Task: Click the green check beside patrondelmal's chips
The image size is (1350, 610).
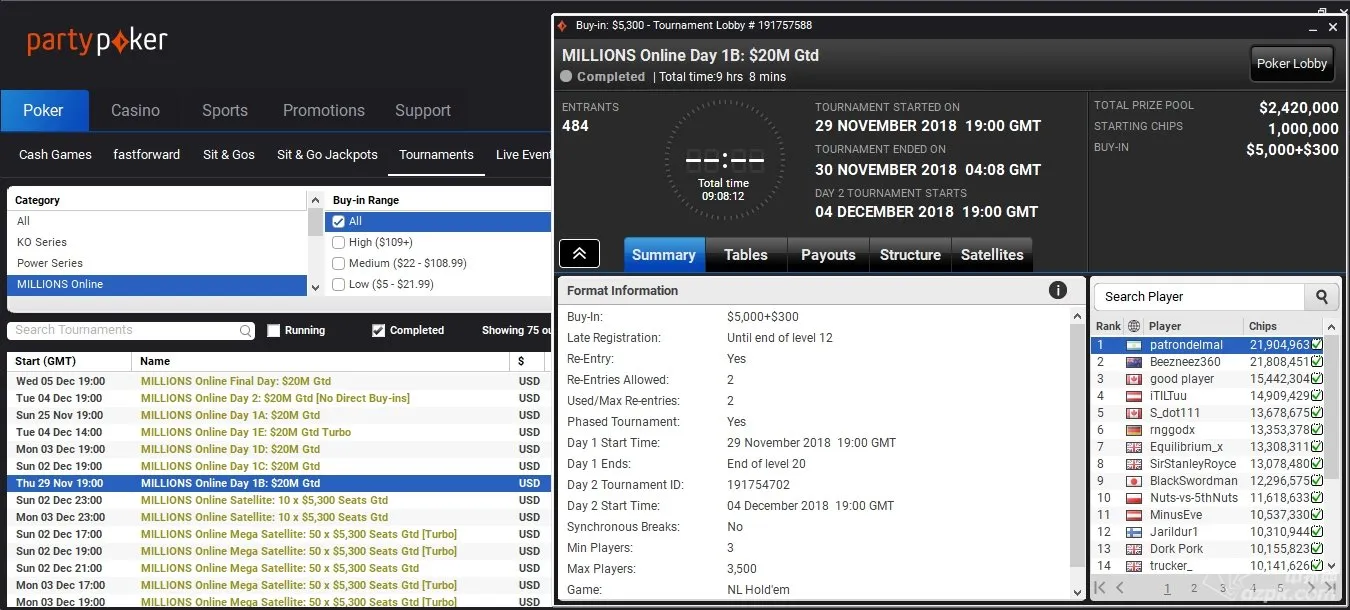Action: pos(1317,345)
